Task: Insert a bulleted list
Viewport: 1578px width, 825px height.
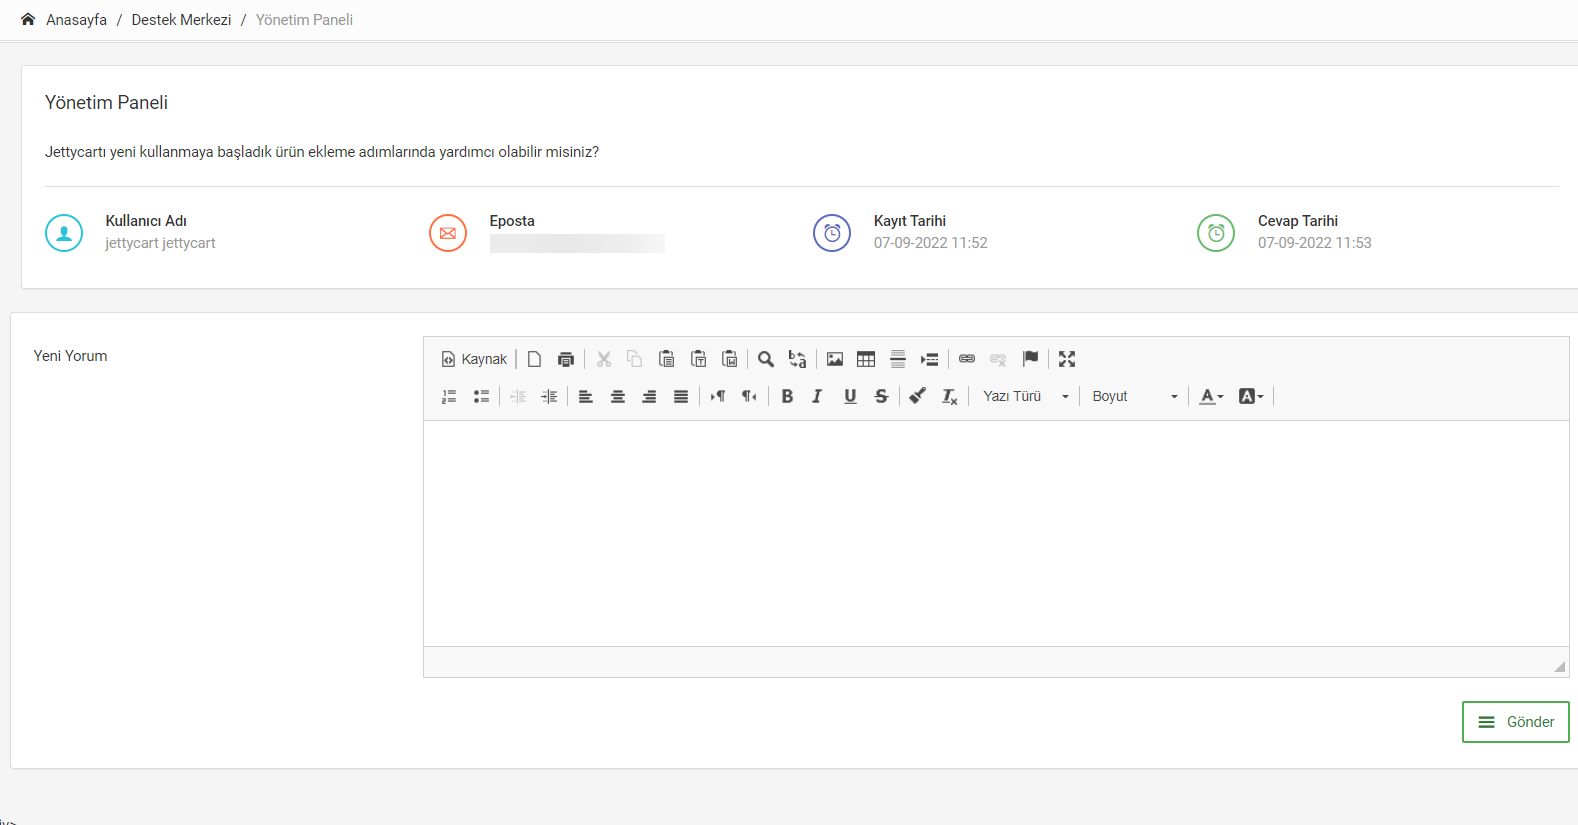Action: coord(481,396)
